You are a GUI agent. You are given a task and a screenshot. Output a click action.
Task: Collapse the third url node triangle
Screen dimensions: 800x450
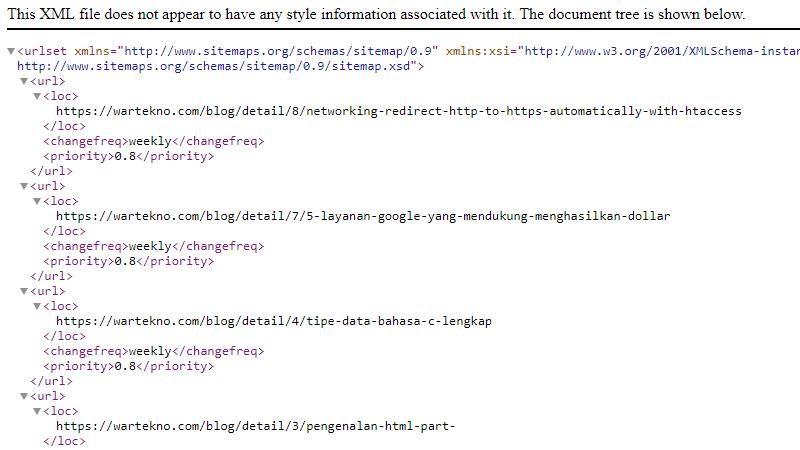tap(24, 291)
